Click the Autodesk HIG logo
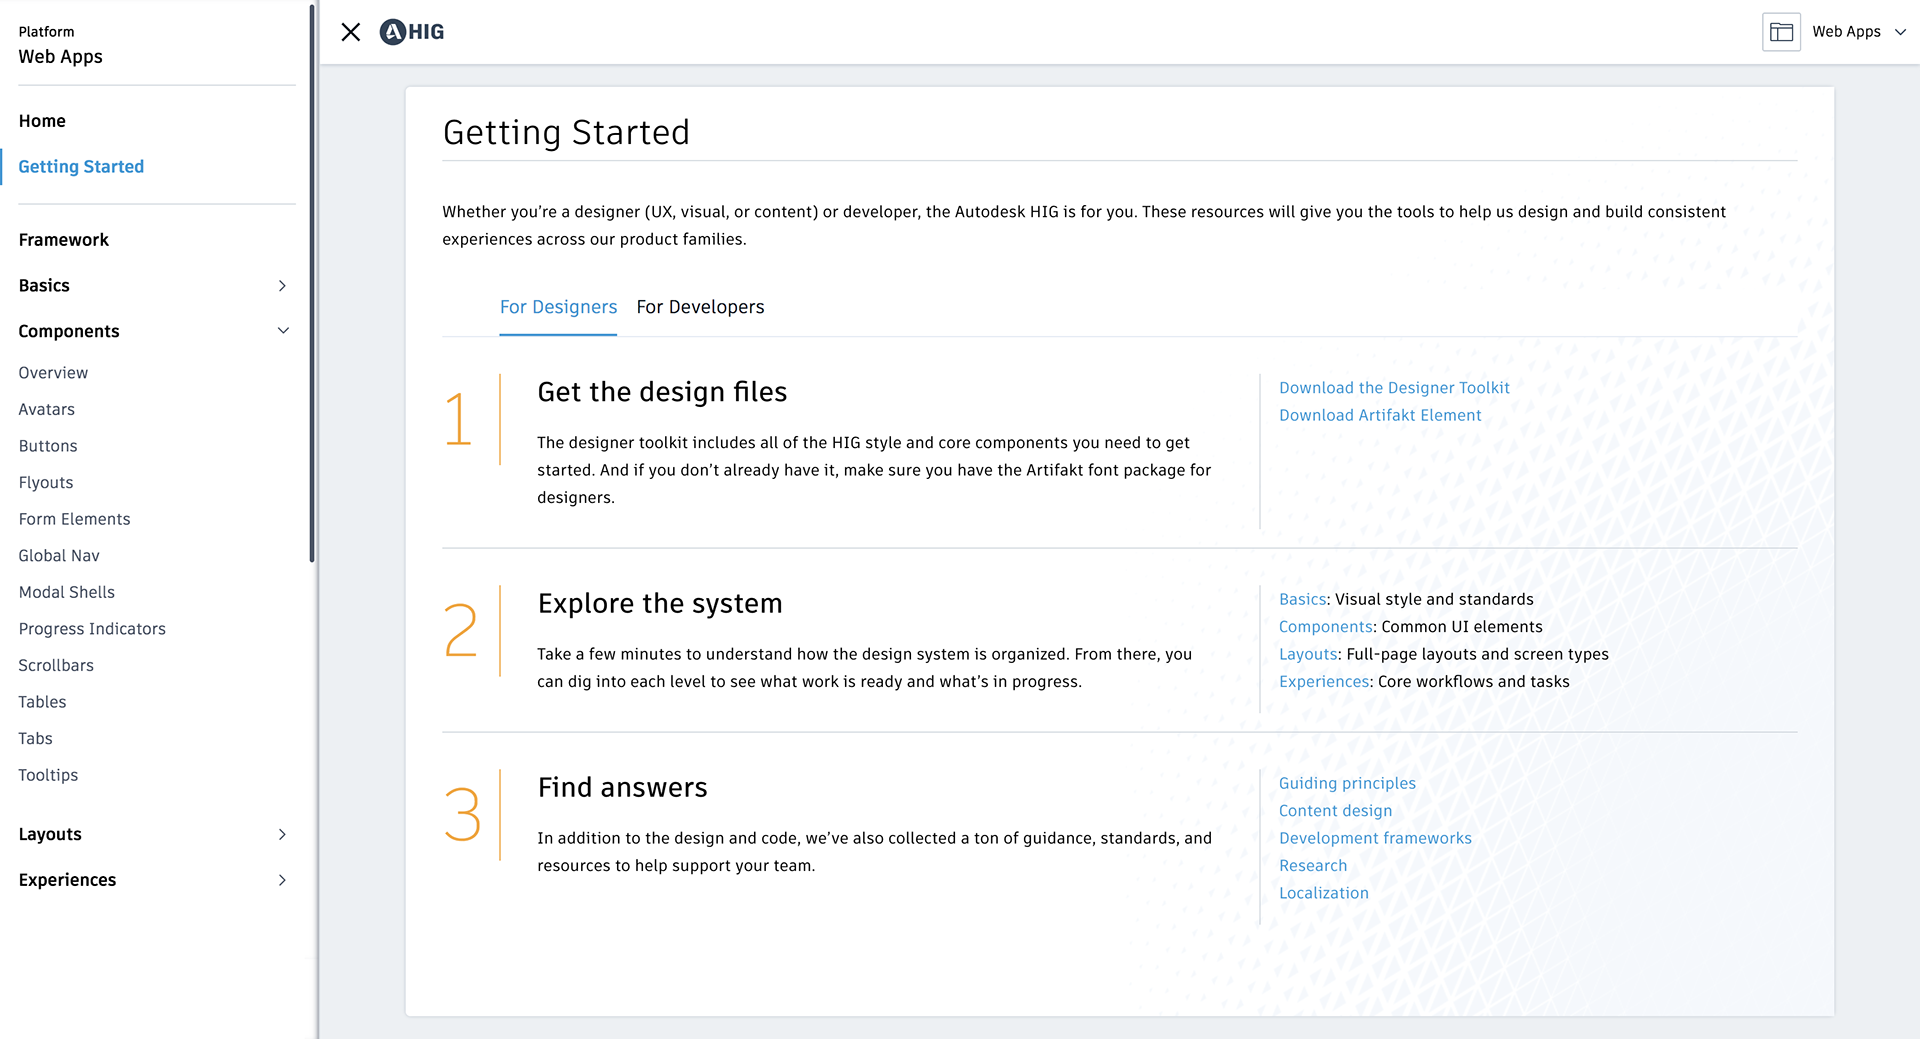The image size is (1920, 1039). coord(412,32)
